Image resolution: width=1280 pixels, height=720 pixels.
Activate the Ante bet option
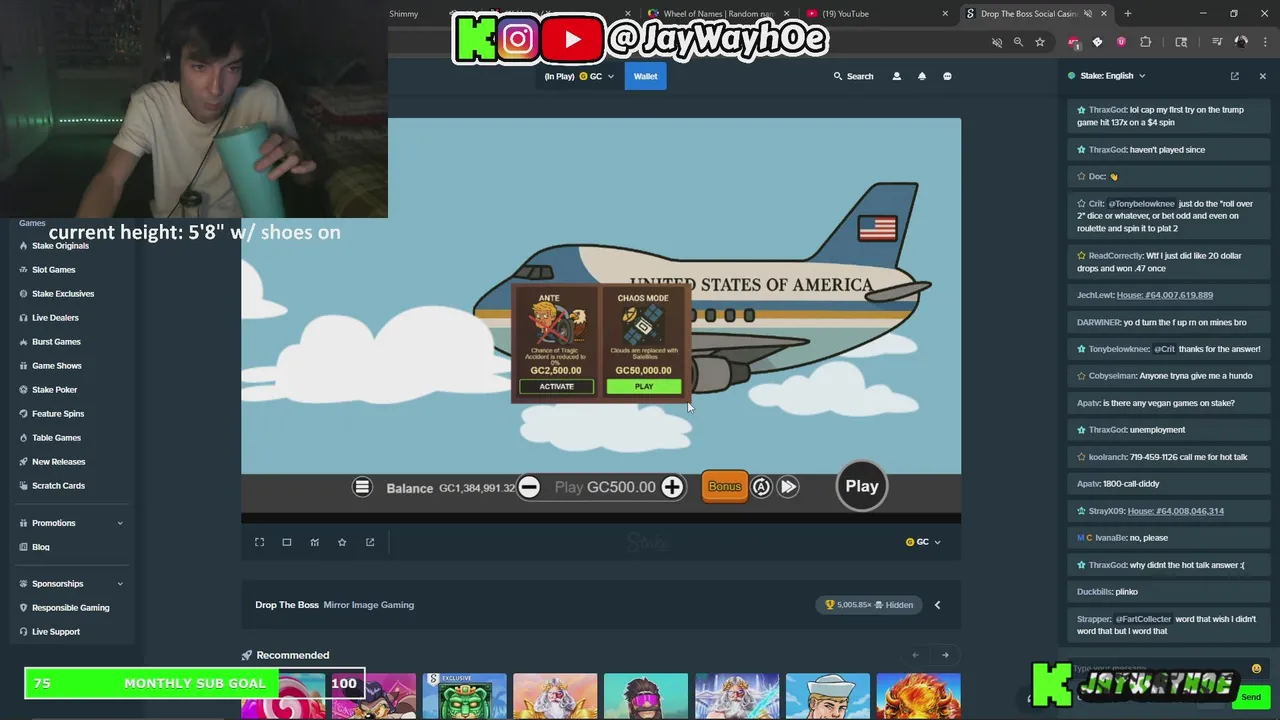[556, 386]
